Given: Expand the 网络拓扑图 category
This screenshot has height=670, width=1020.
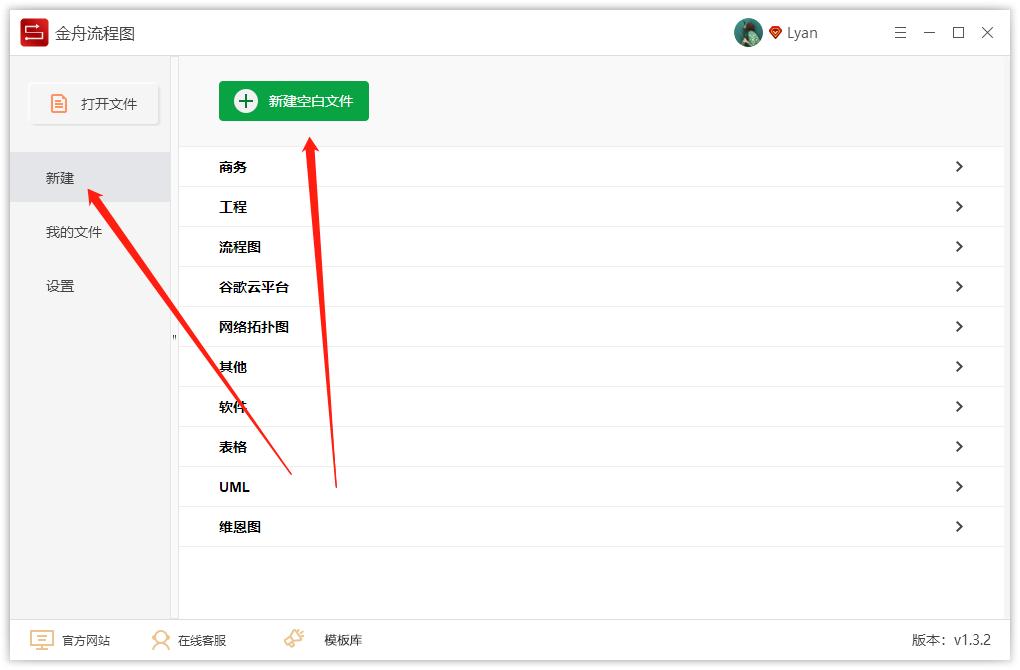Looking at the screenshot, I should click(959, 326).
